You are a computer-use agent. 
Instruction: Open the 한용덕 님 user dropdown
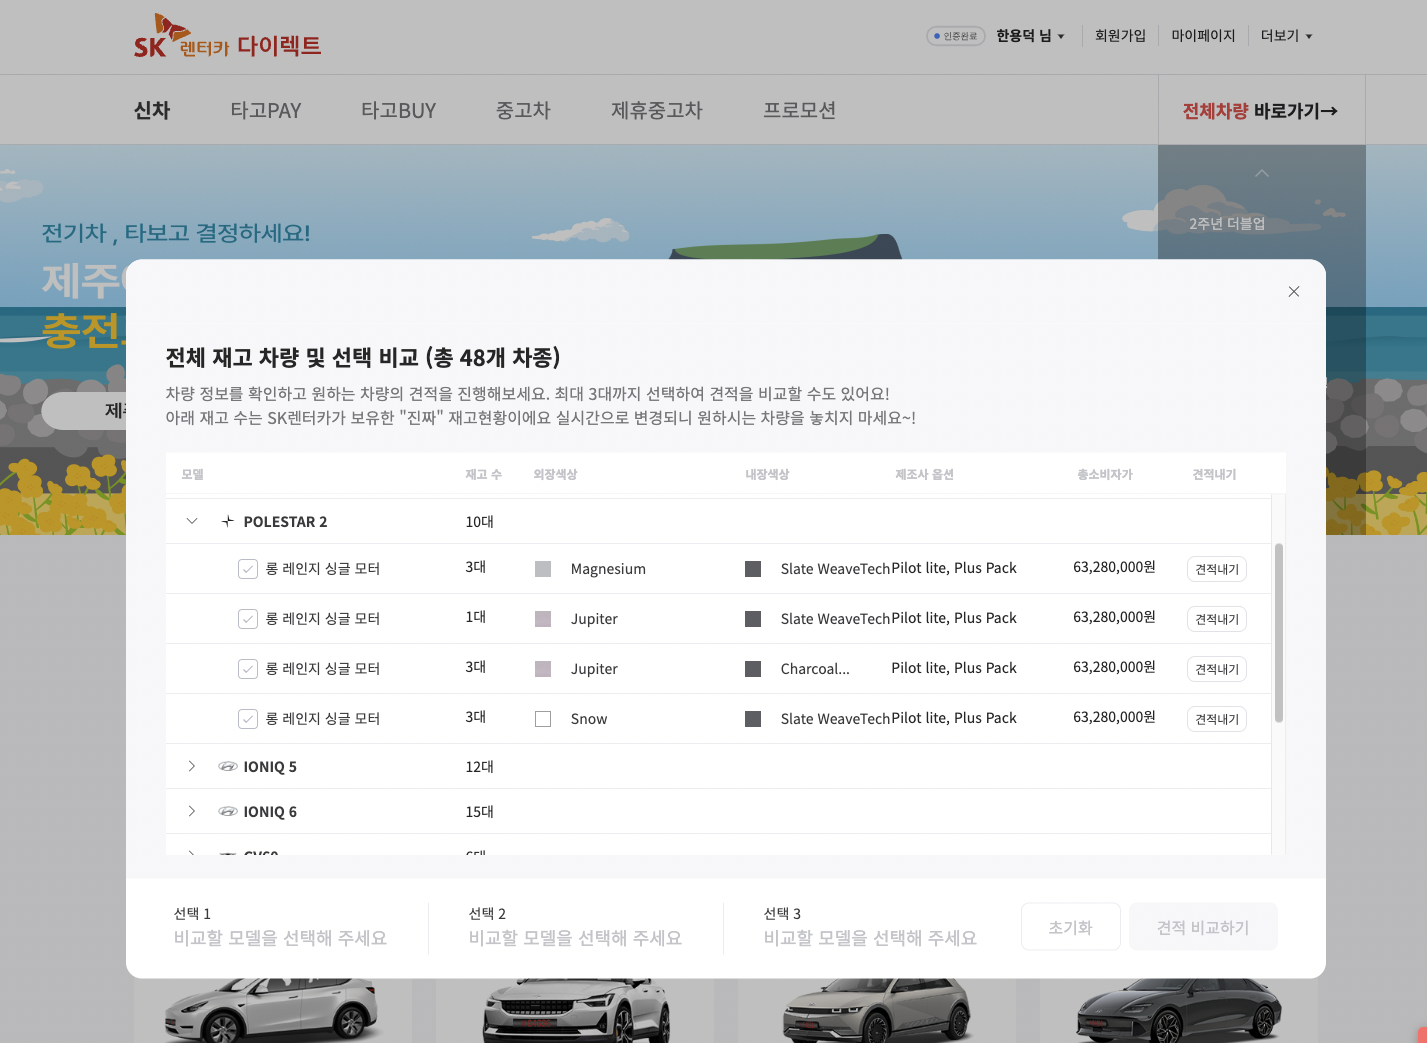point(1030,36)
